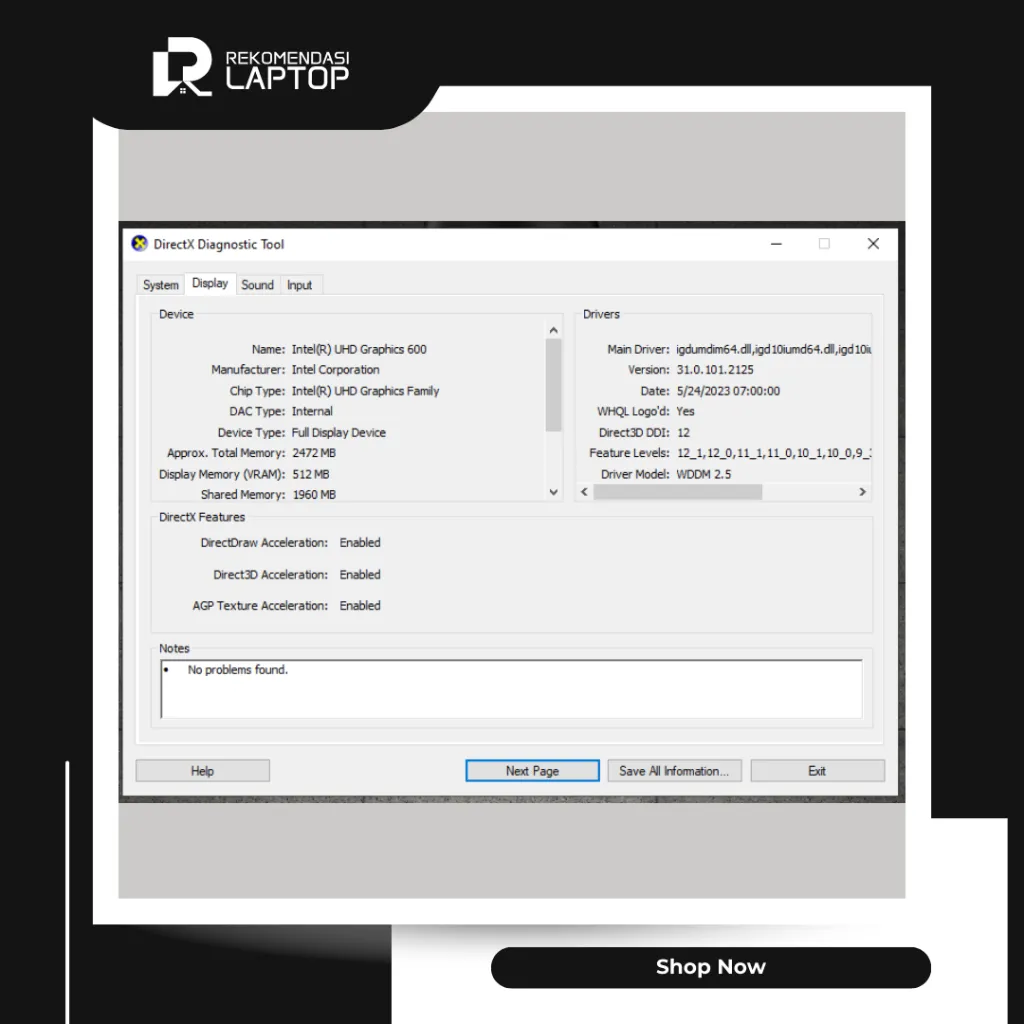Image resolution: width=1024 pixels, height=1024 pixels.
Task: Open the Input tab
Action: click(300, 284)
